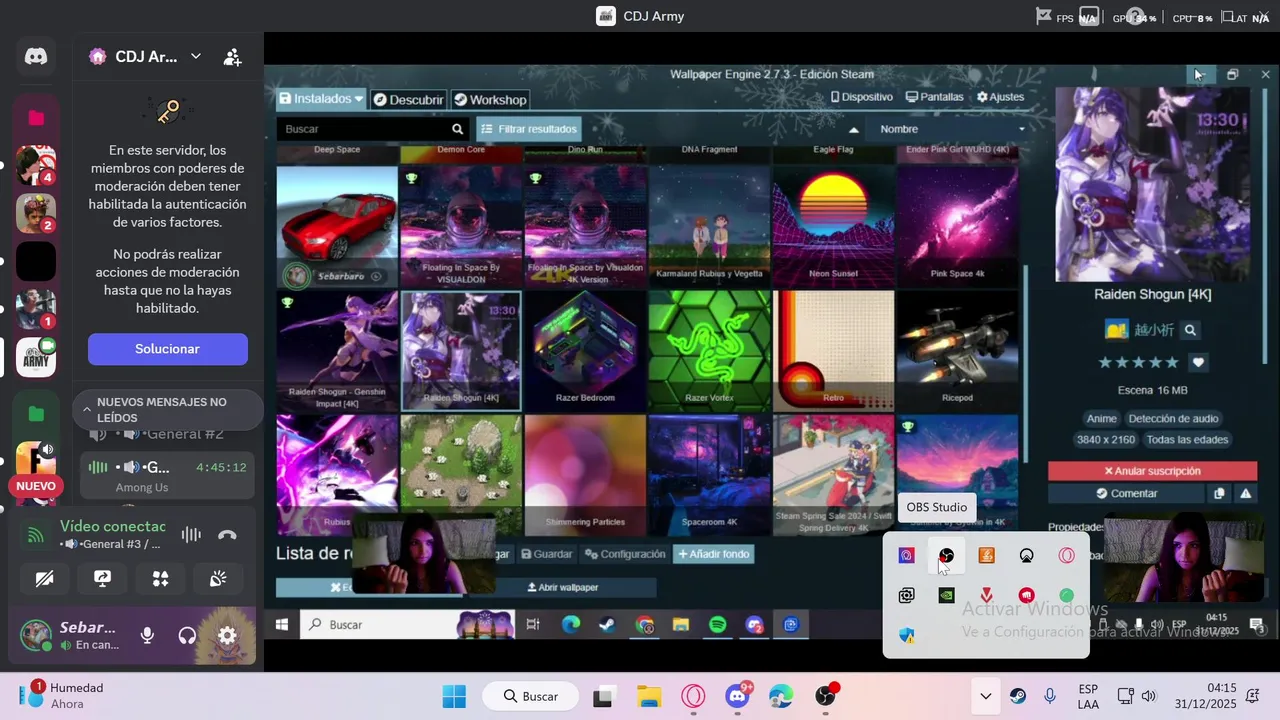Viewport: 1280px width, 720px height.
Task: Open File Explorer from Windows taskbar
Action: point(649,696)
